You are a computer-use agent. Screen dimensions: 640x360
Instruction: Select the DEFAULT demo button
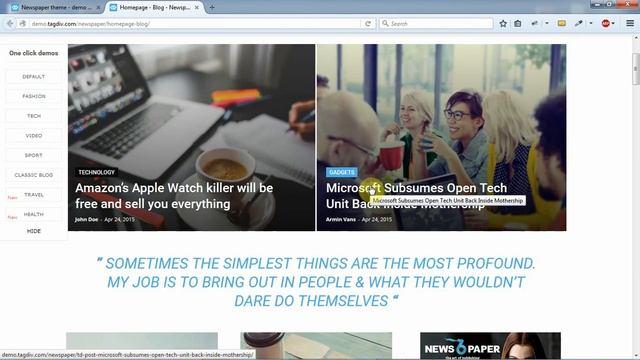point(34,77)
